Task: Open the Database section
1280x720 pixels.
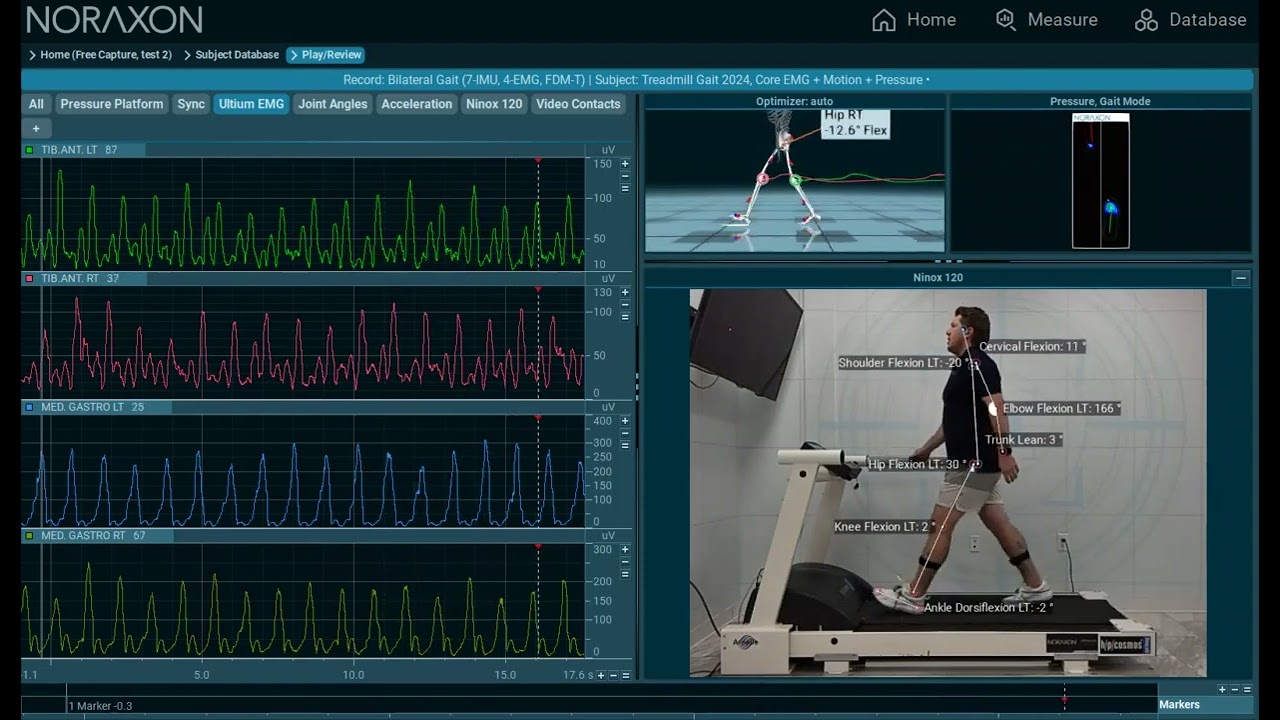Action: pos(1190,20)
